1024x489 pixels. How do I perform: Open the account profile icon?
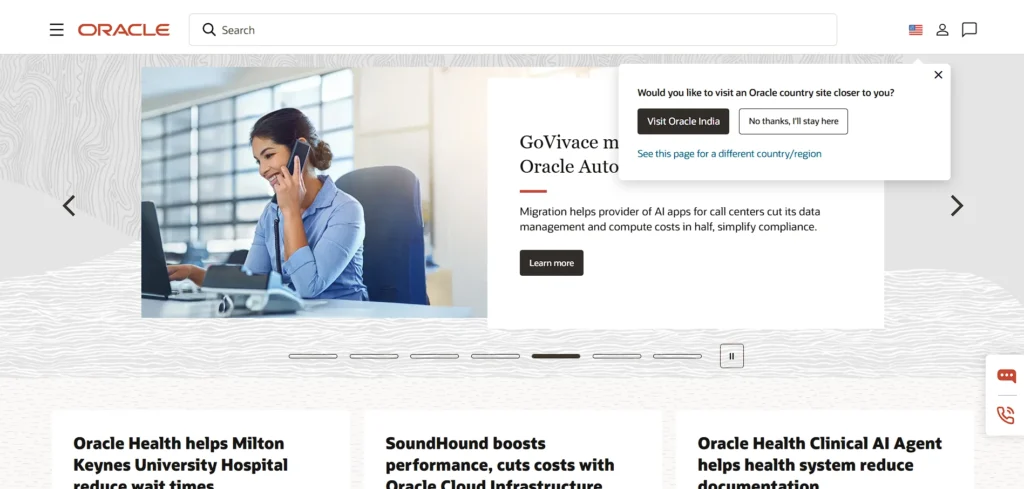click(942, 30)
